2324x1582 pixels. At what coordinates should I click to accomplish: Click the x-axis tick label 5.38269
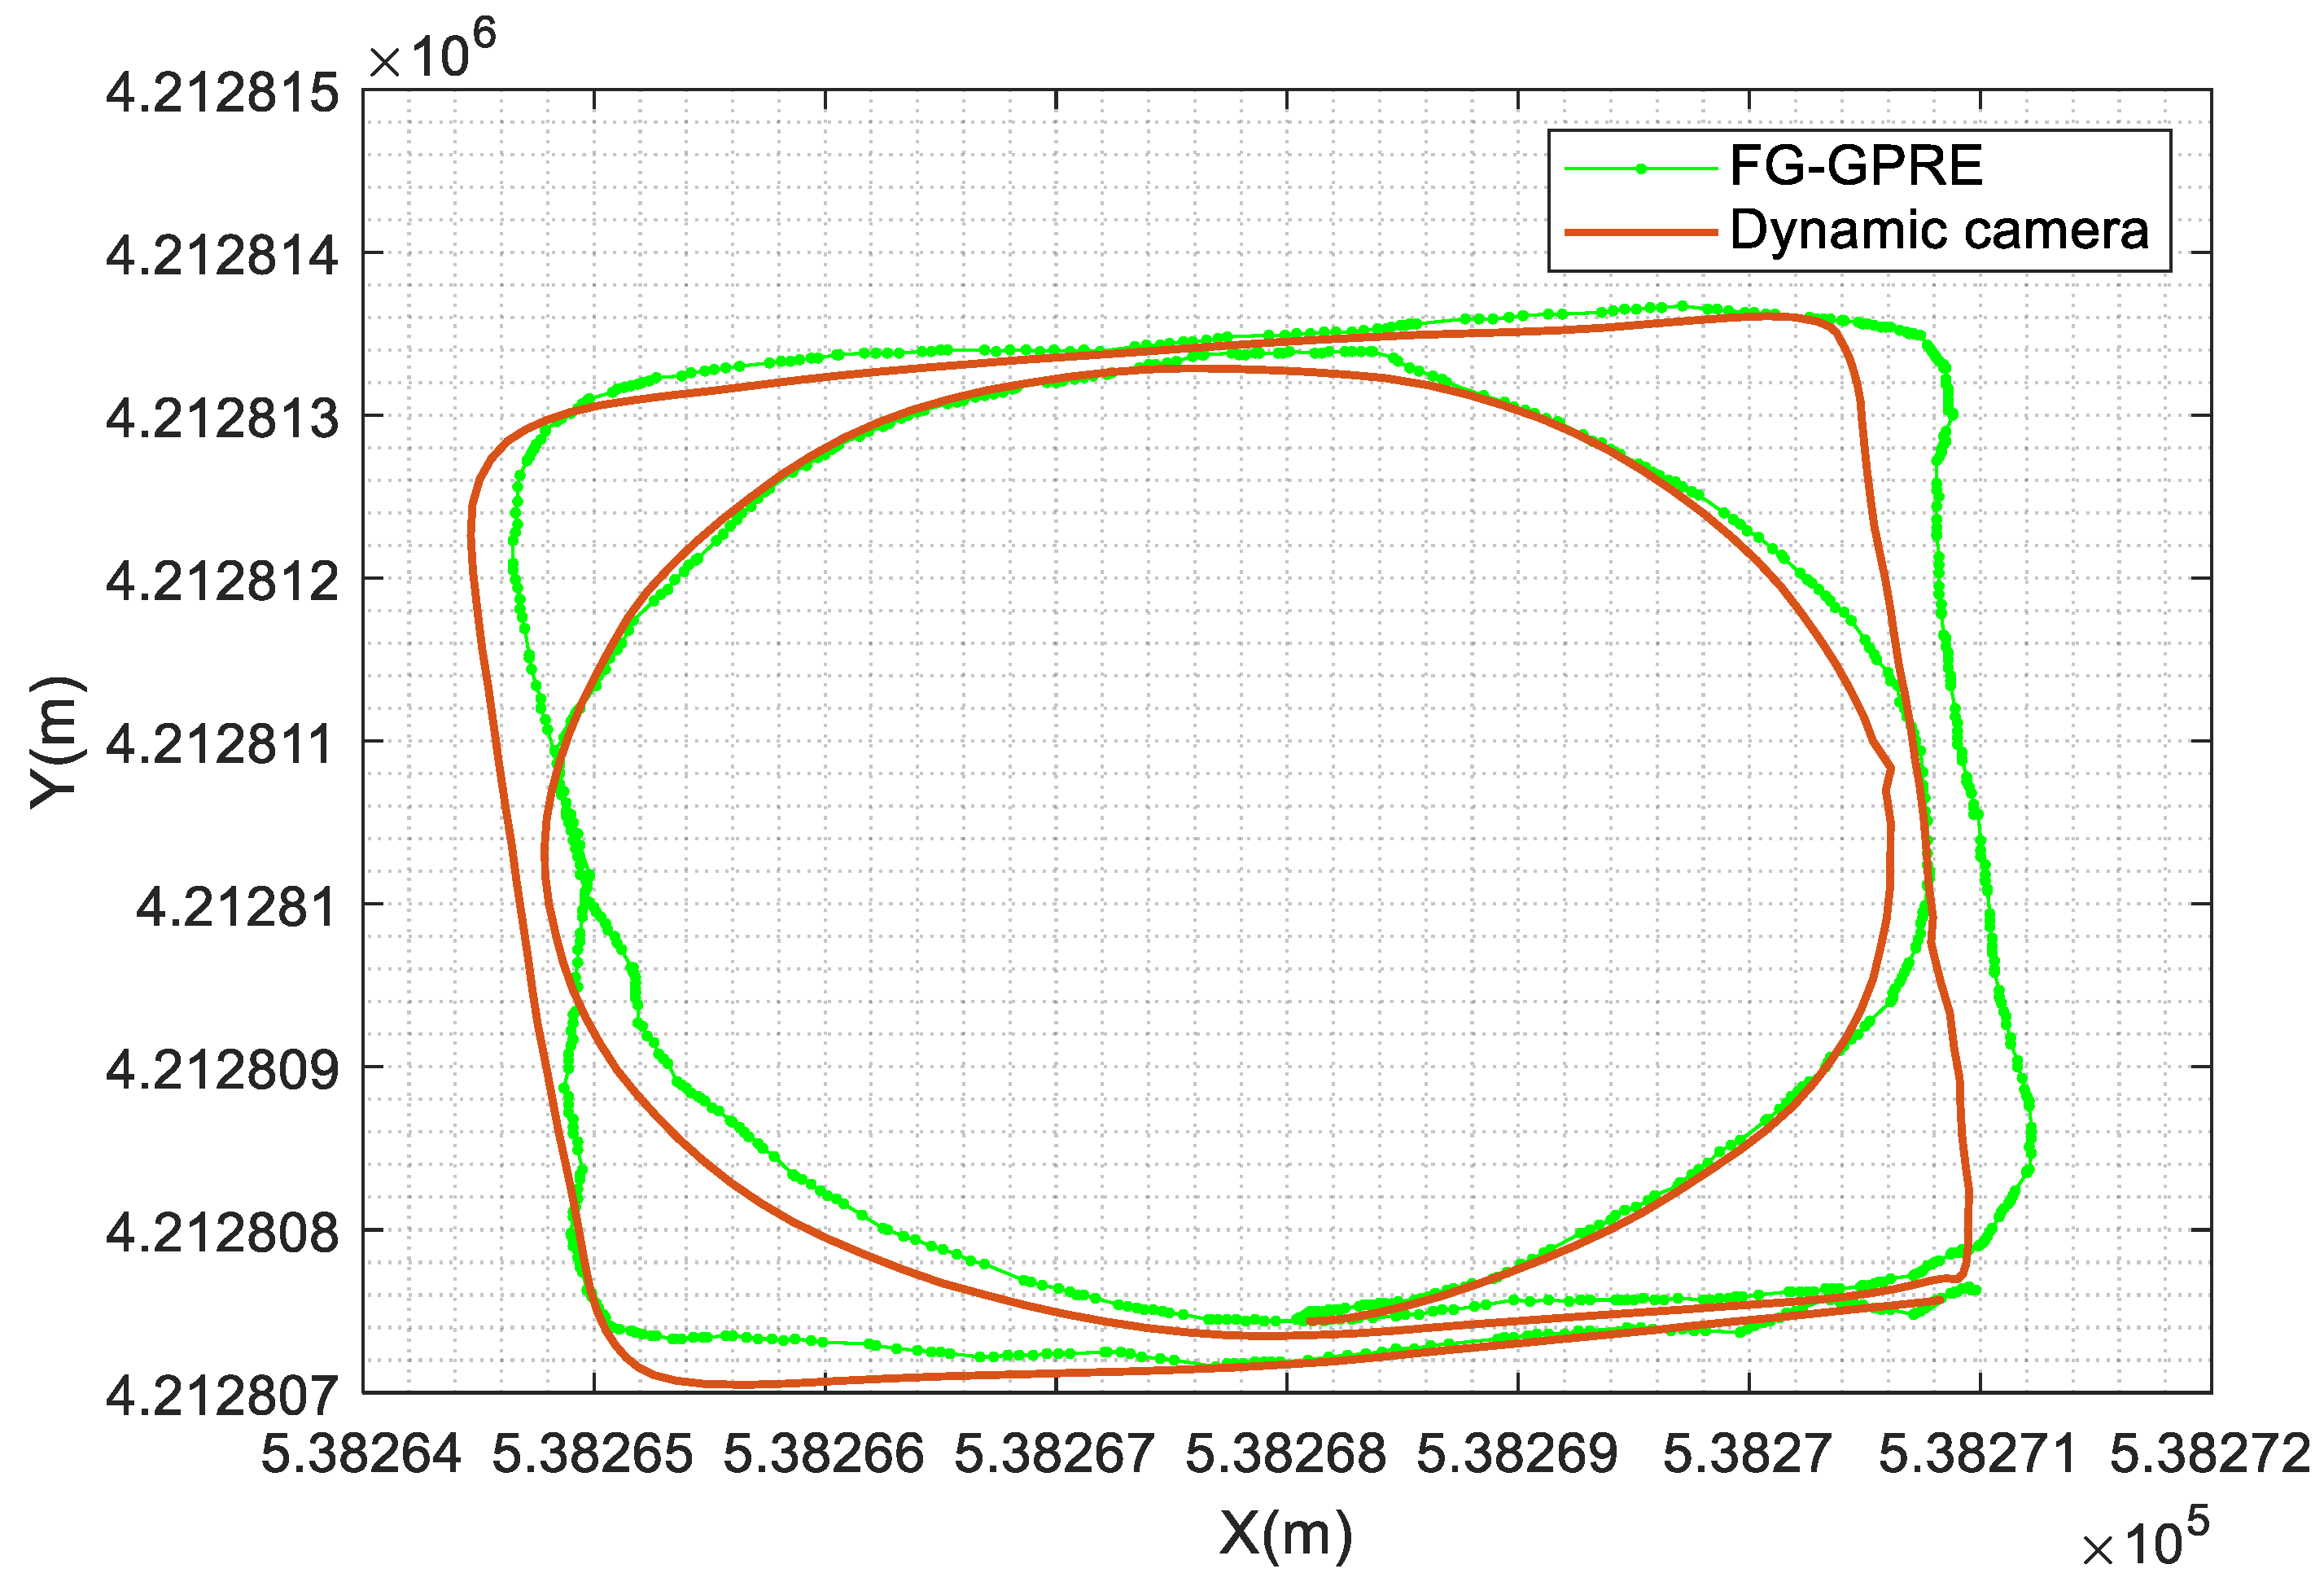pos(1517,1454)
